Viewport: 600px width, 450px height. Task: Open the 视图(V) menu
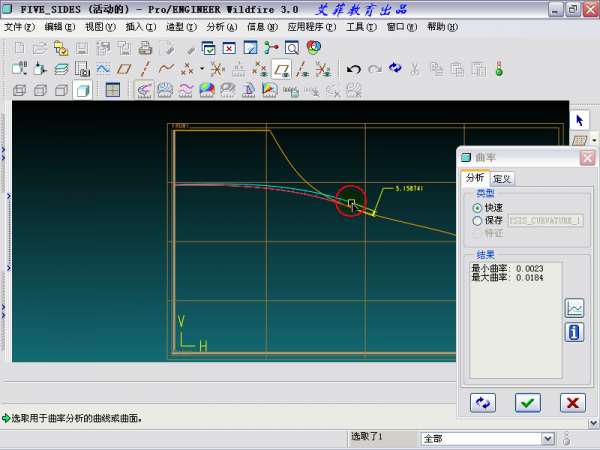(100, 27)
